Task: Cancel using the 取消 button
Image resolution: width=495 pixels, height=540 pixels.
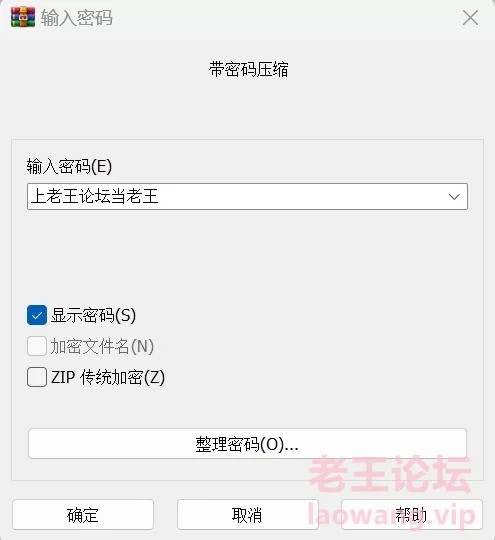Action: [x=247, y=515]
